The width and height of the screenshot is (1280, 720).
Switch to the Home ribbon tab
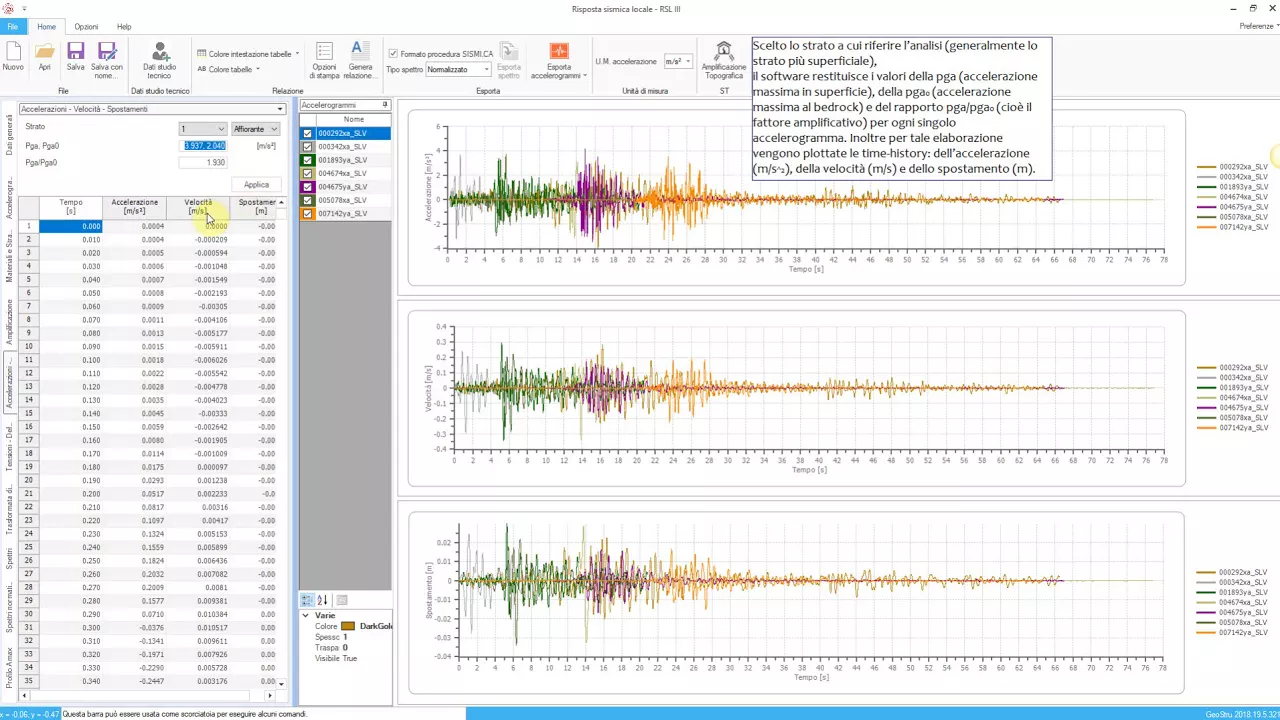46,27
